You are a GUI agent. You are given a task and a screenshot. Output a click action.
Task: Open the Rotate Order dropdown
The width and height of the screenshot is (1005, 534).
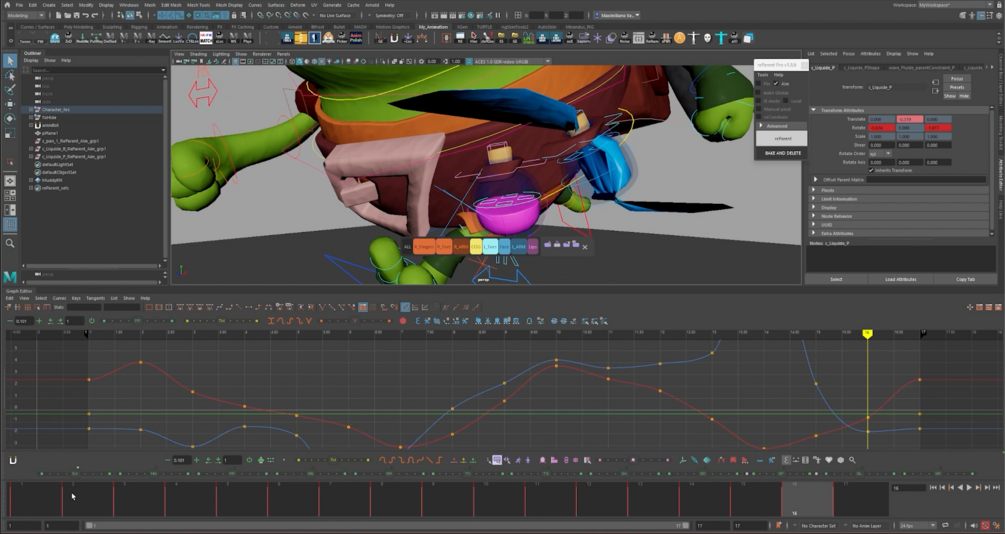point(880,154)
